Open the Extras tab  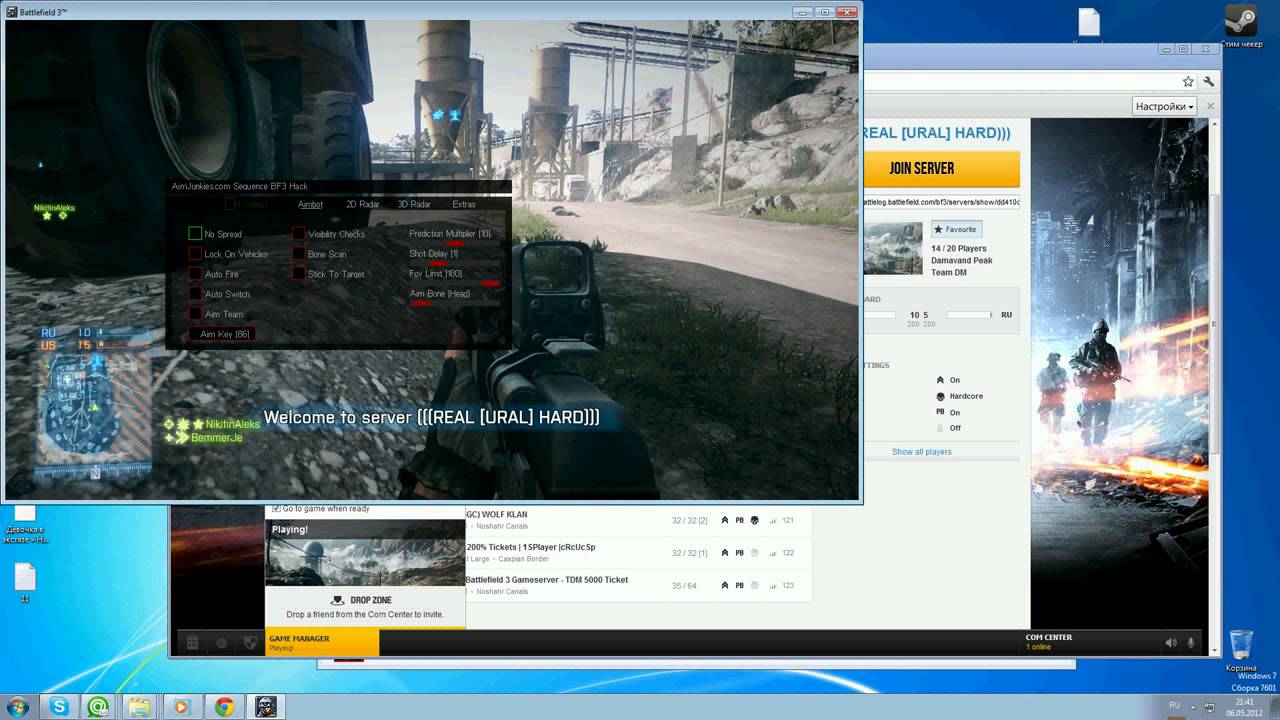click(x=464, y=204)
